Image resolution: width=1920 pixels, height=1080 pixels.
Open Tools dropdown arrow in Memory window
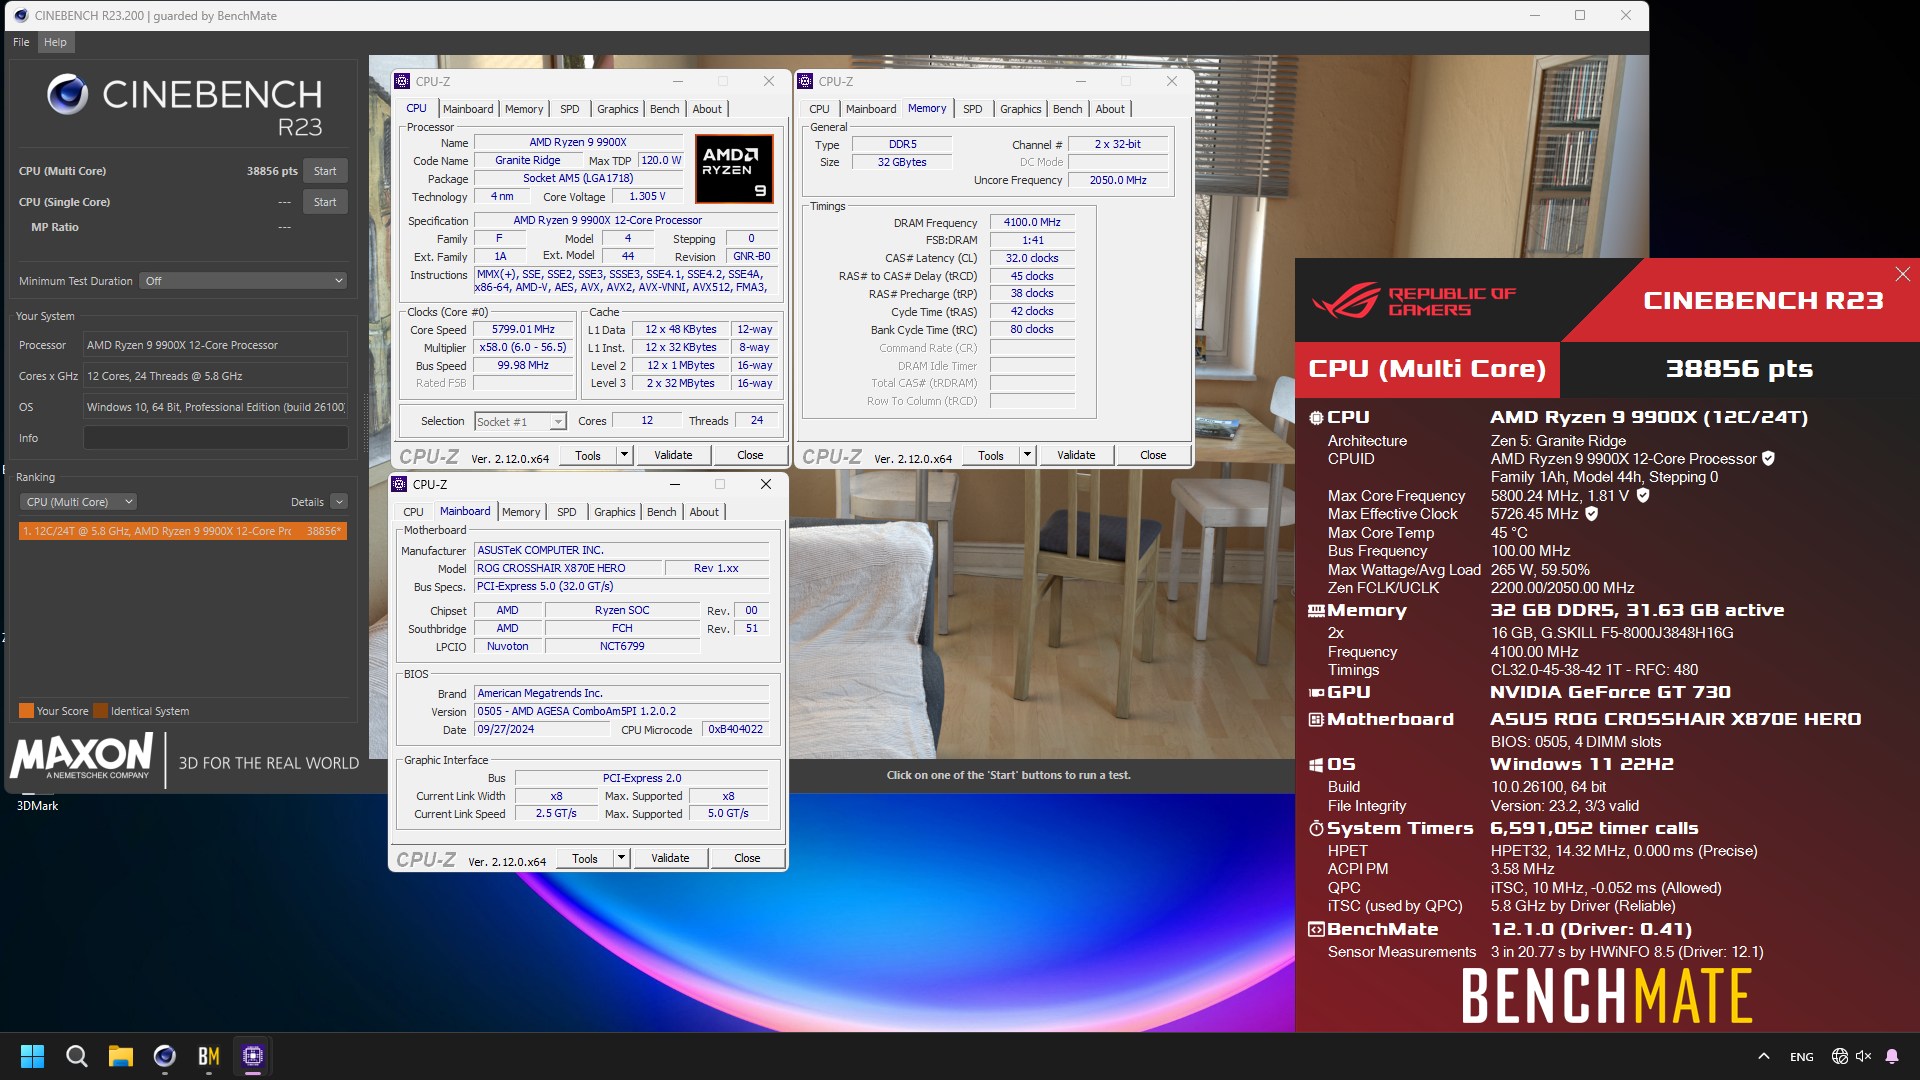point(1027,455)
